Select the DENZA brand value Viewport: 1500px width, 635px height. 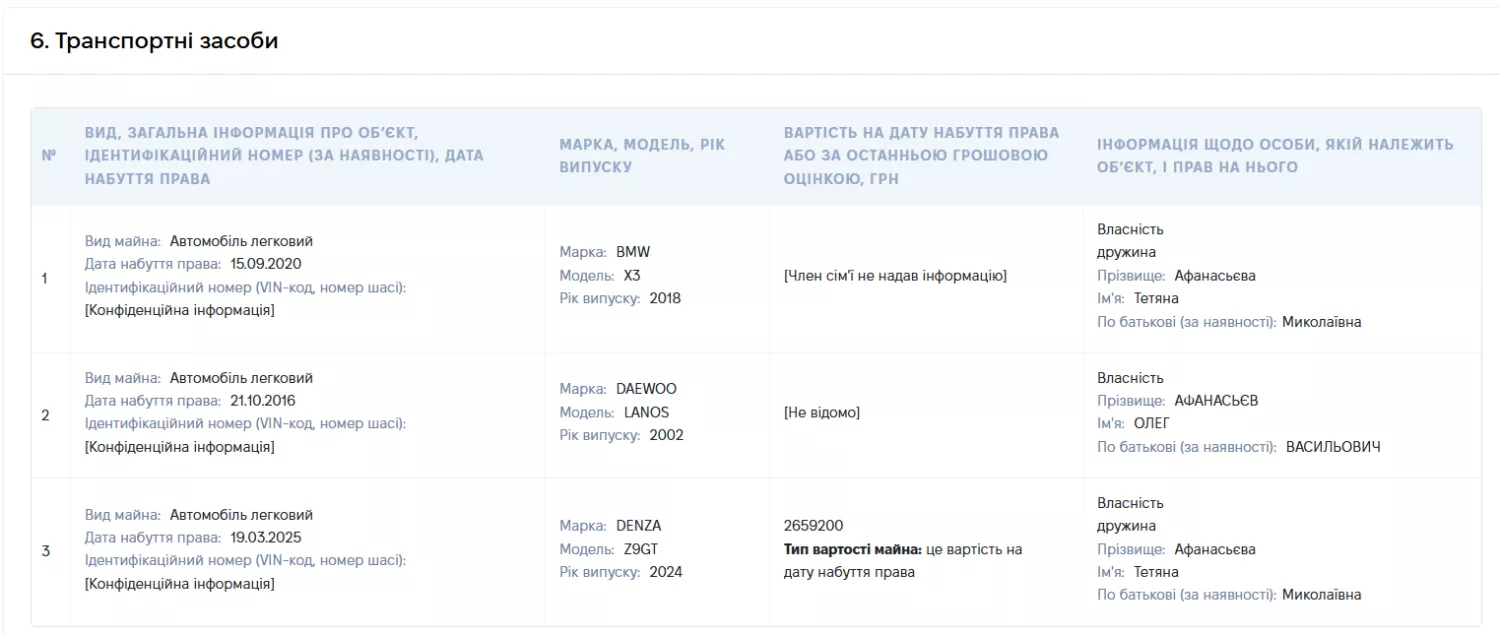(638, 526)
